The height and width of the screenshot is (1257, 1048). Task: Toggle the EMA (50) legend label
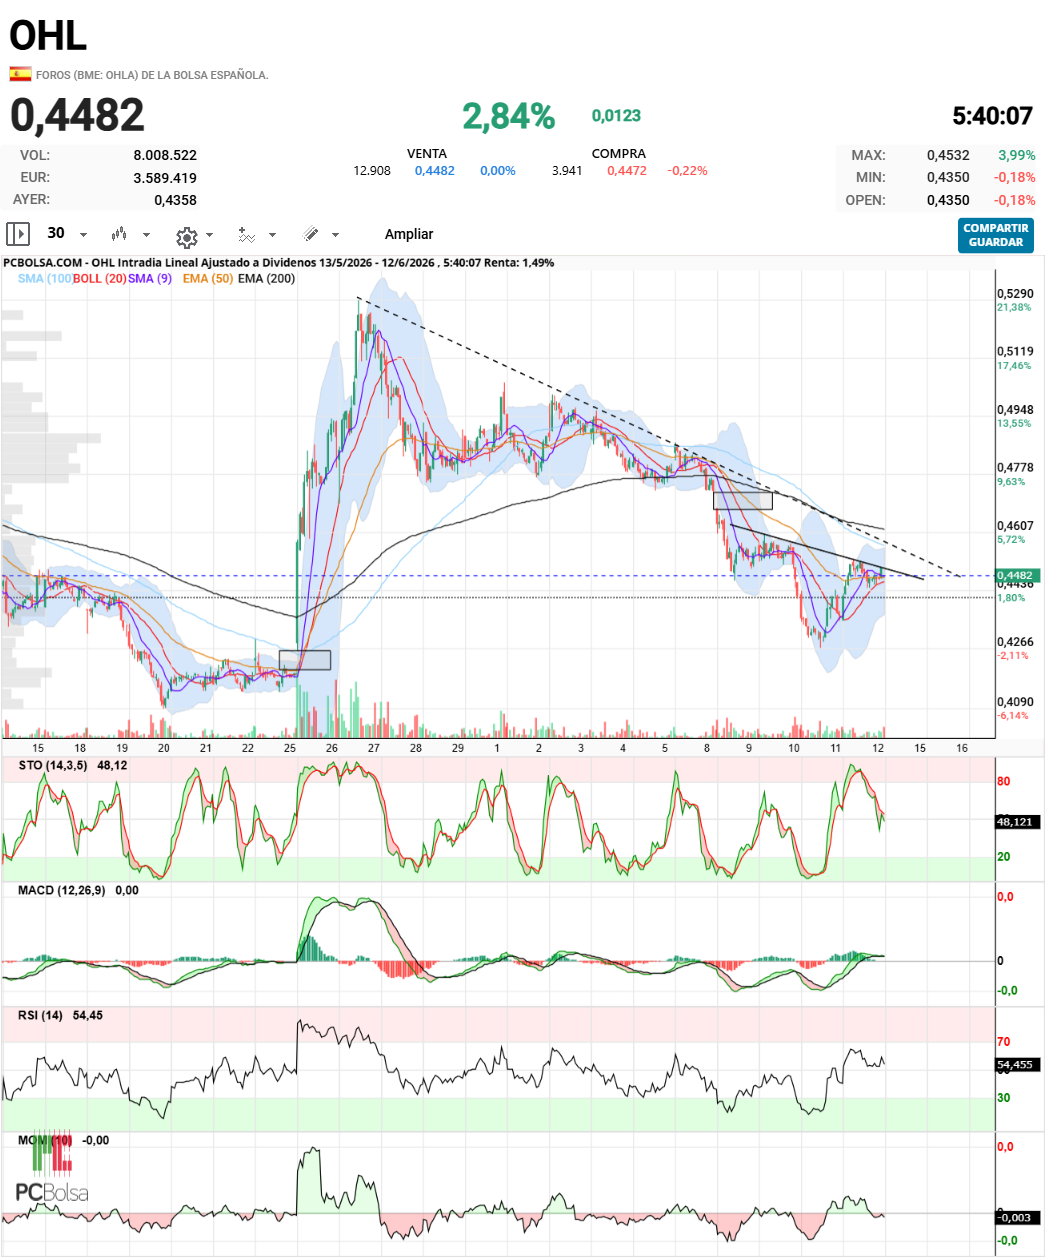pos(208,279)
